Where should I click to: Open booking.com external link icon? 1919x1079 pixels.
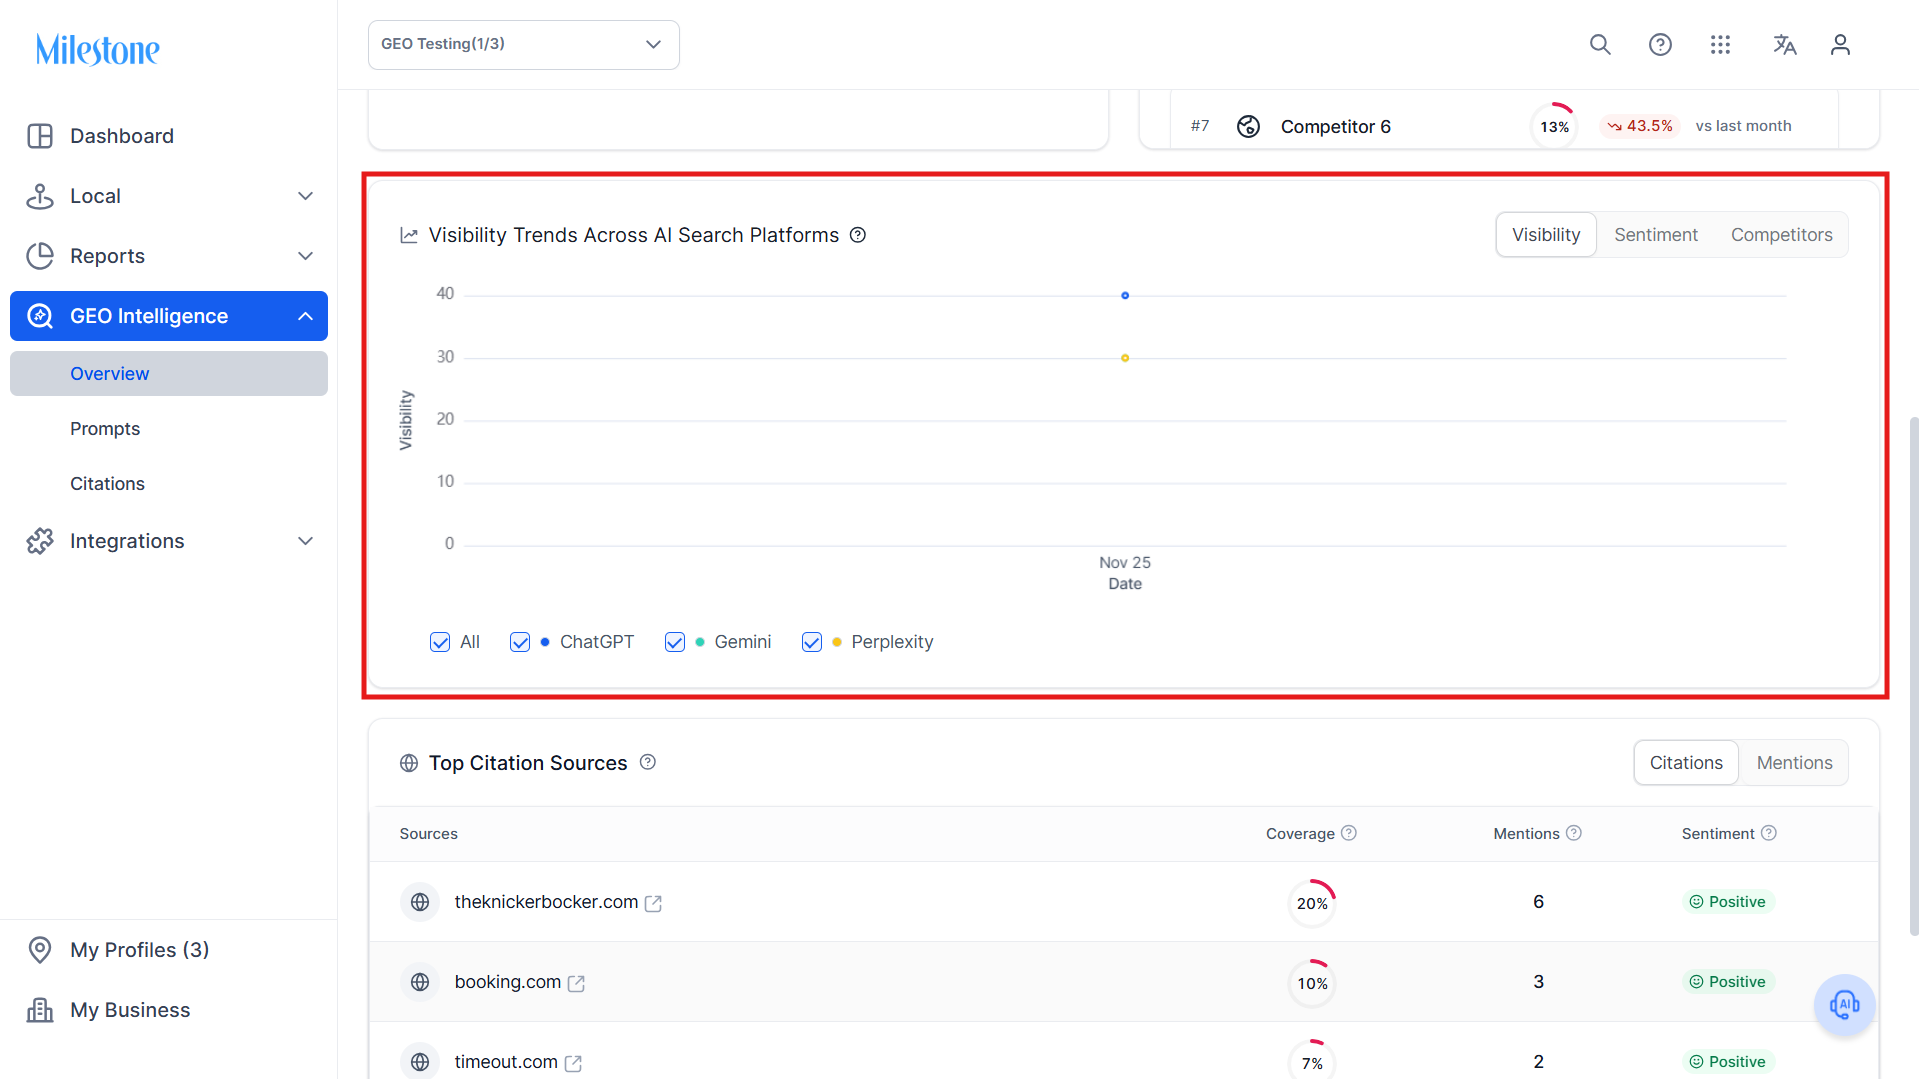tap(576, 983)
